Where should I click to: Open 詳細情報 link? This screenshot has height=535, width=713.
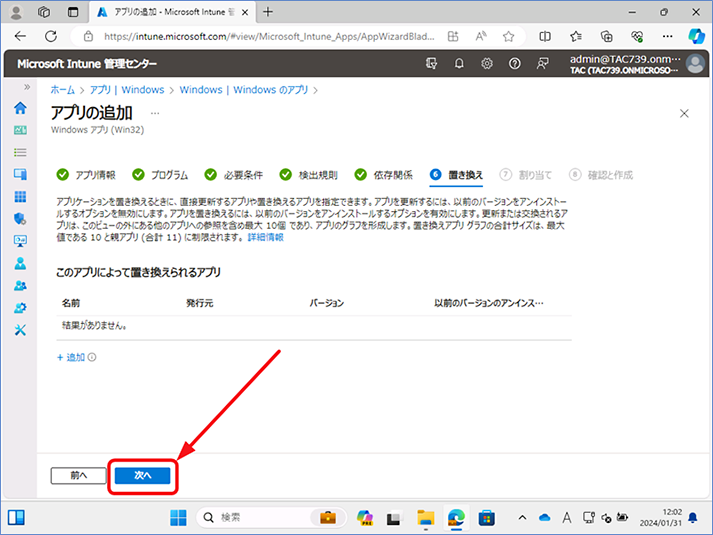point(266,237)
